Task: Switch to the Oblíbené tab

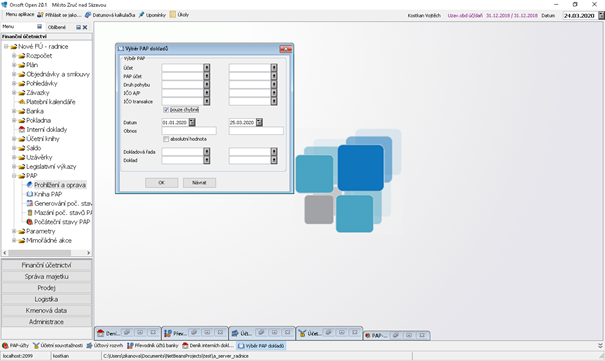Action: coord(57,27)
